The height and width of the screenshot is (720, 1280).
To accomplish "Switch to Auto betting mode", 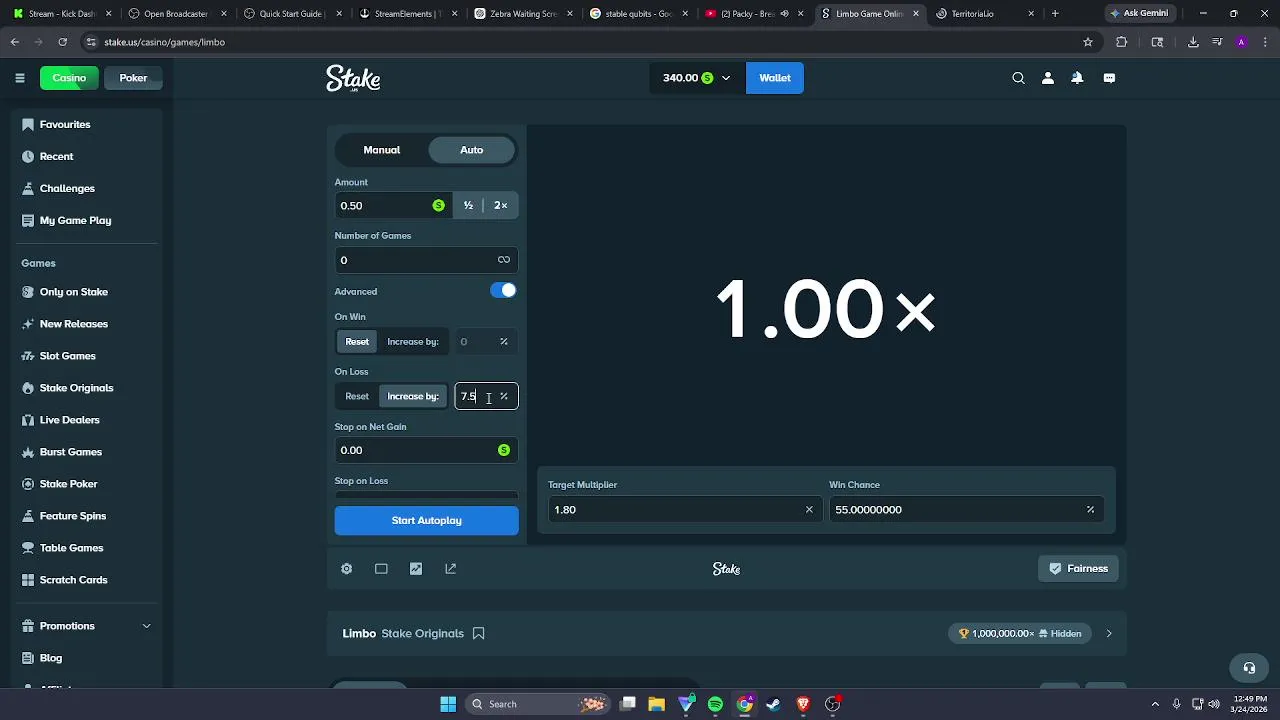I will (472, 150).
